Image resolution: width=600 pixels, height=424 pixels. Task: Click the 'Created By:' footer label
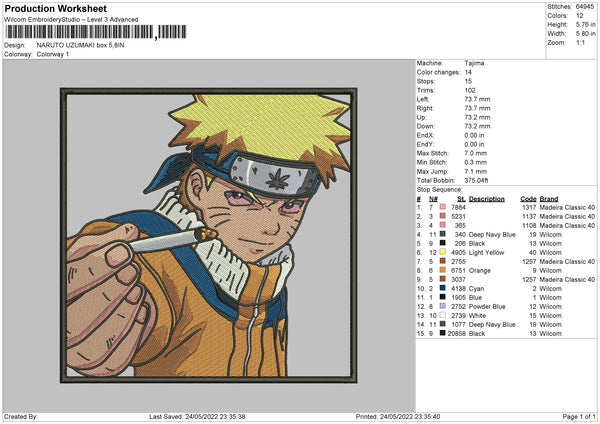21,416
